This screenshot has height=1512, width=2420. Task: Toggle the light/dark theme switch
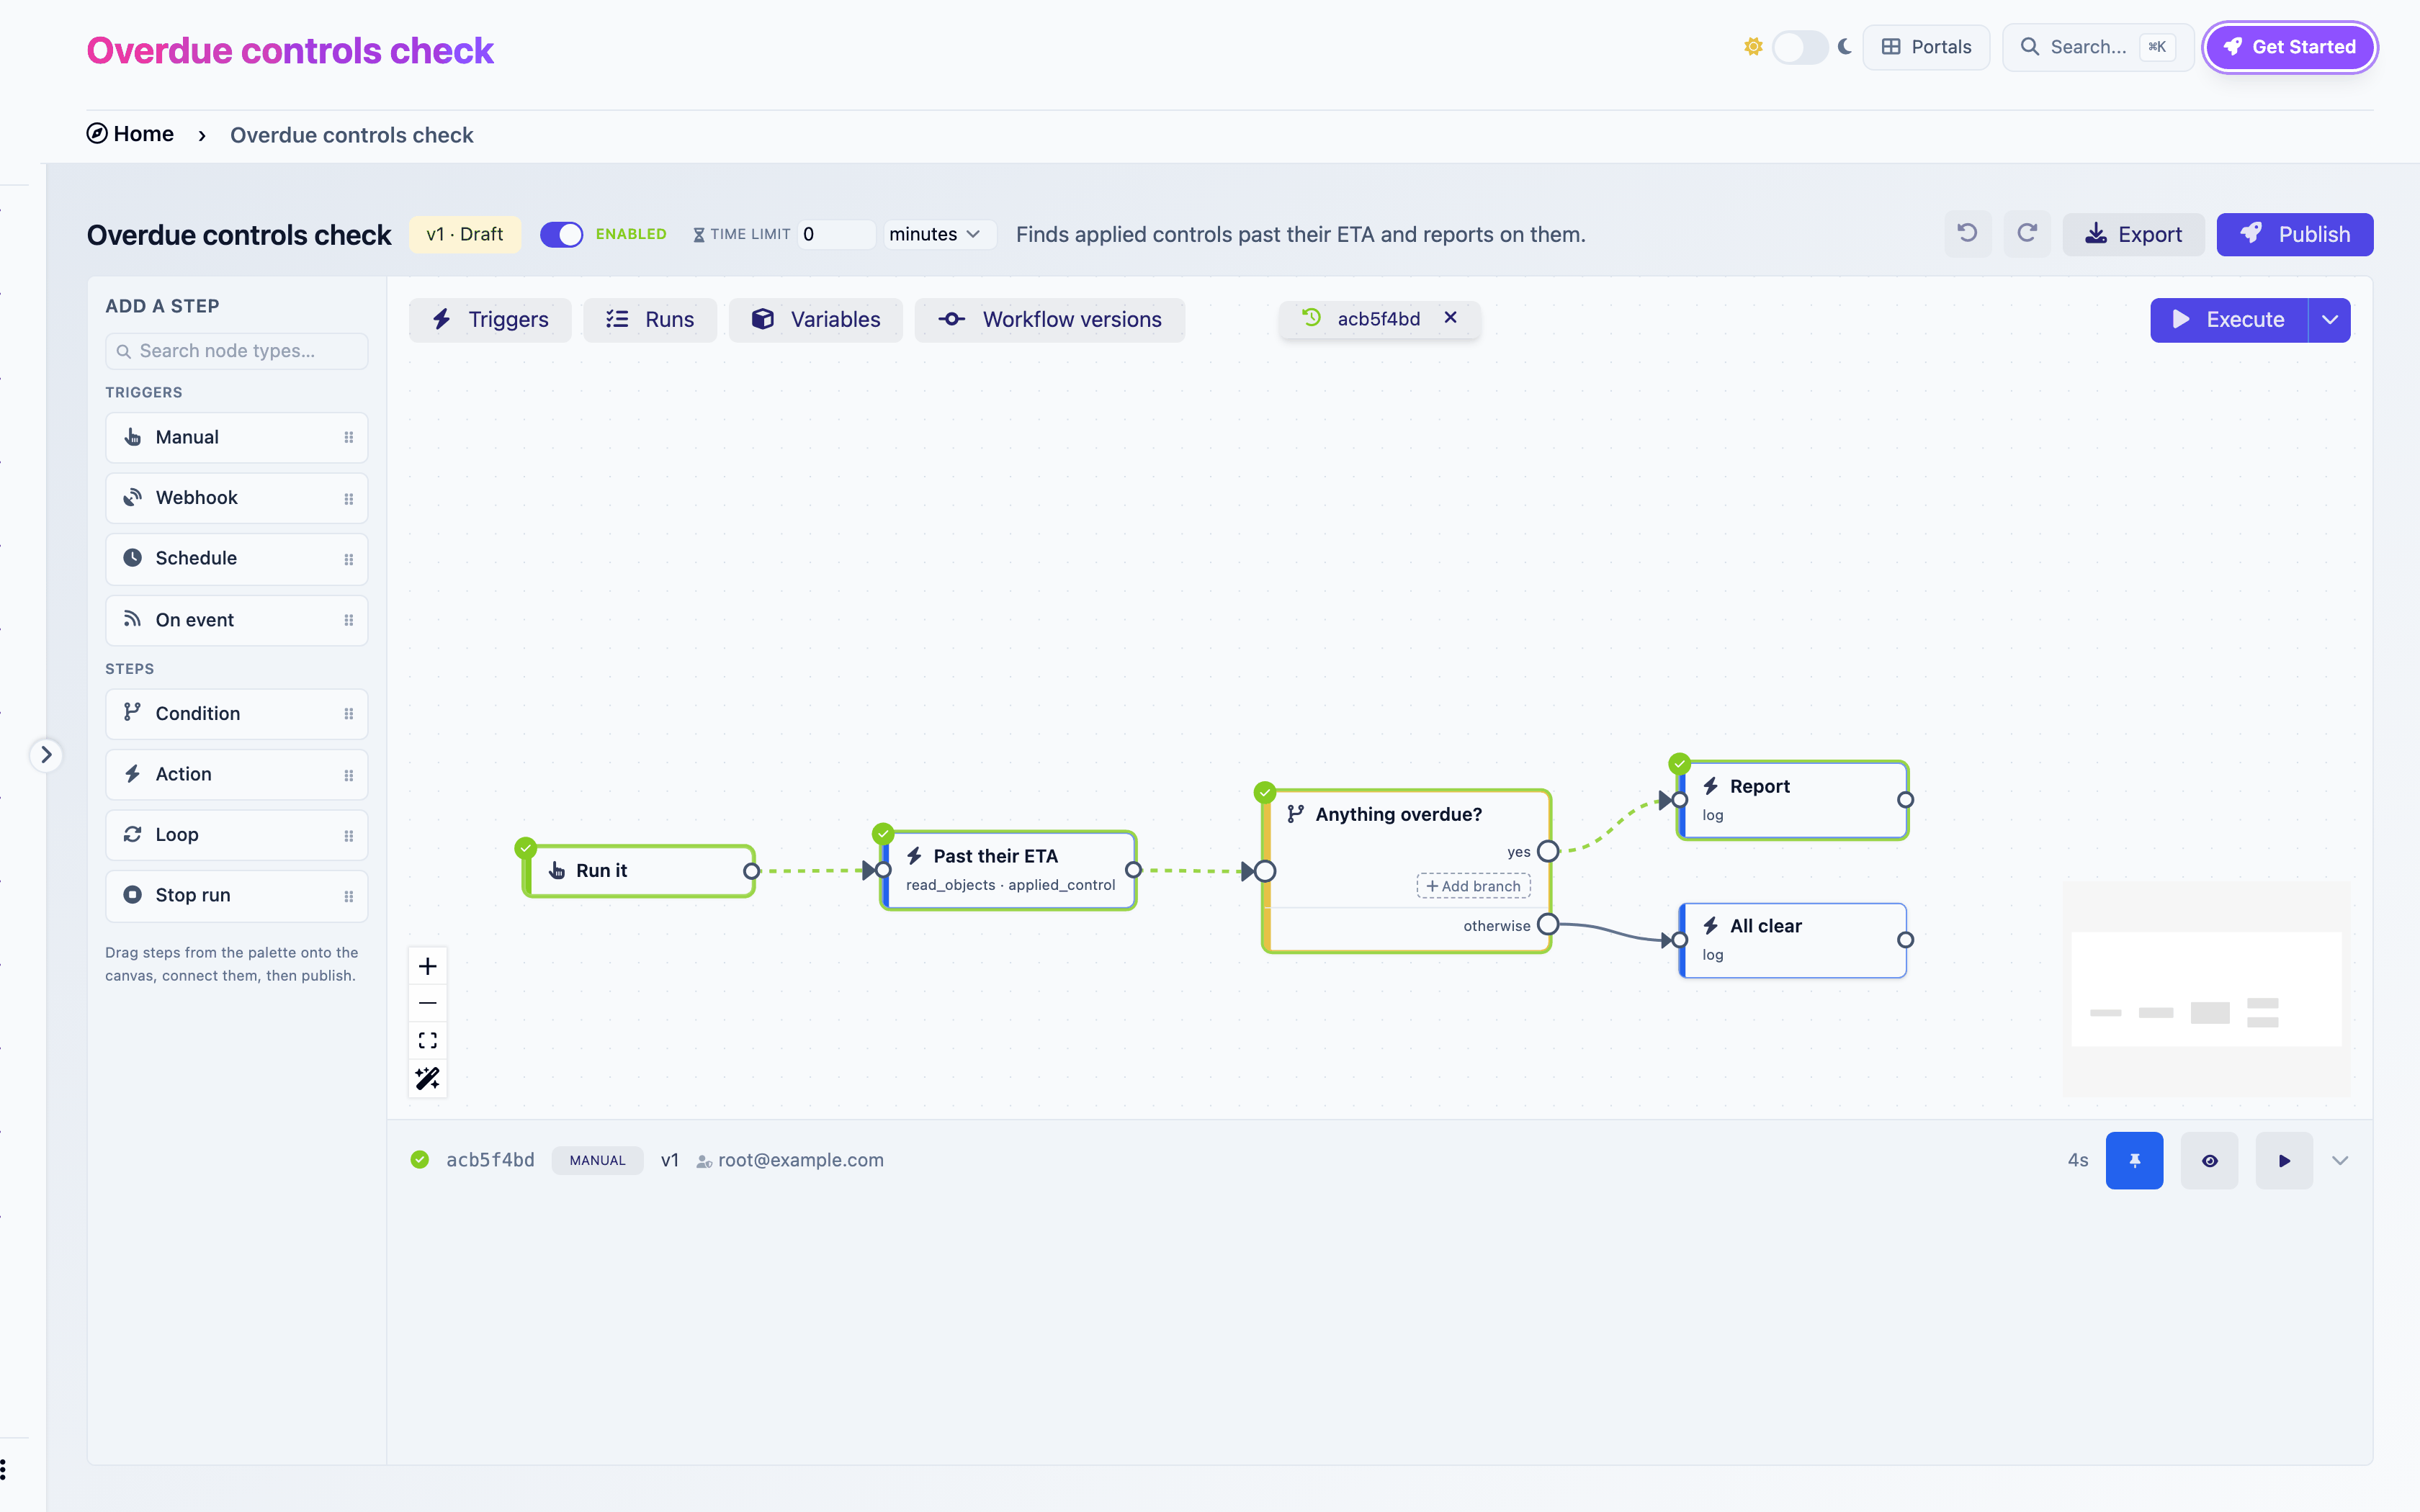point(1800,47)
